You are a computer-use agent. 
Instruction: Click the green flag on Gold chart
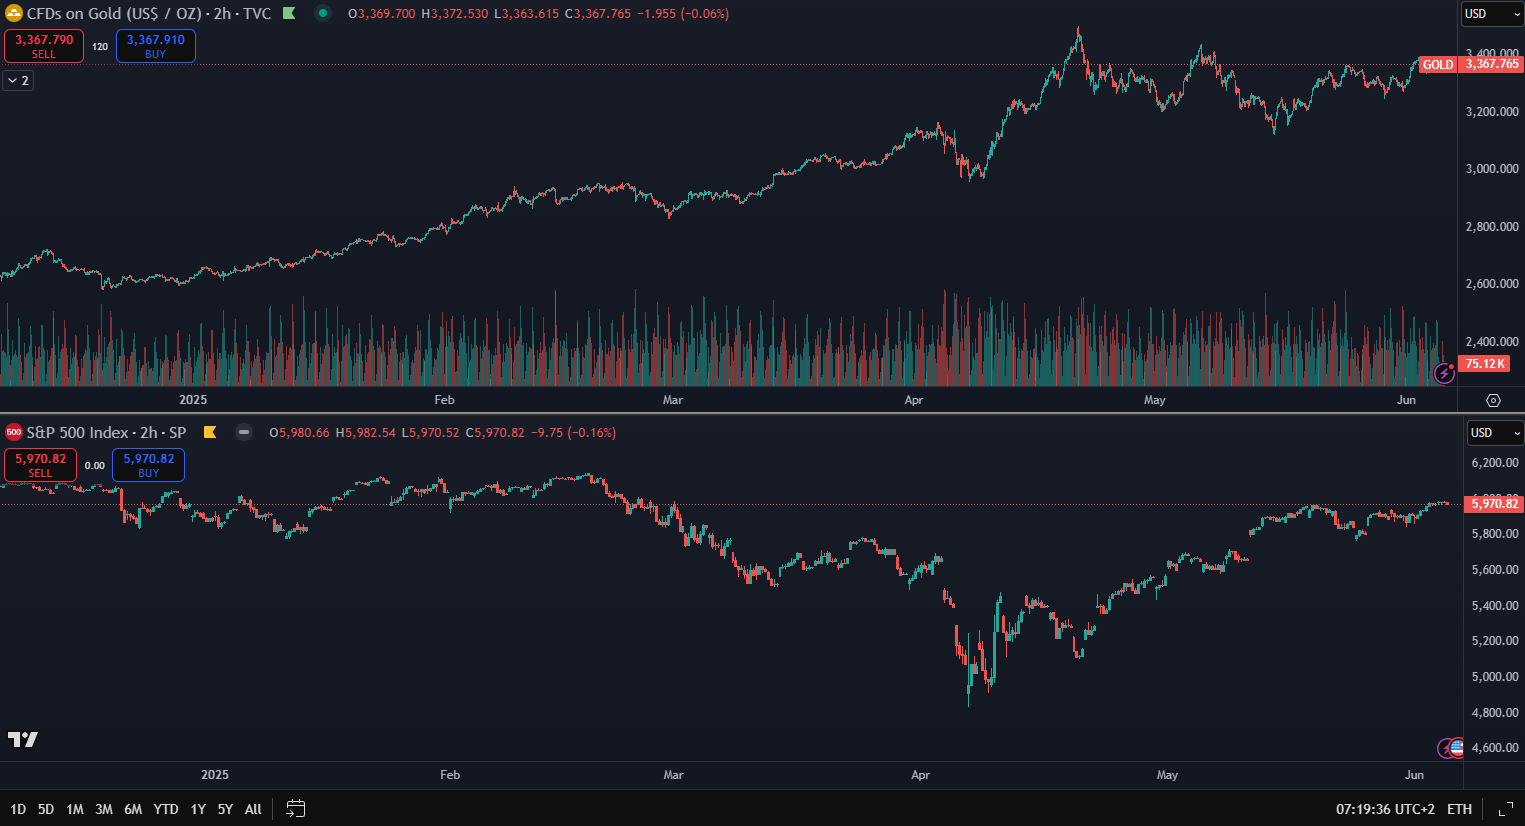[289, 14]
